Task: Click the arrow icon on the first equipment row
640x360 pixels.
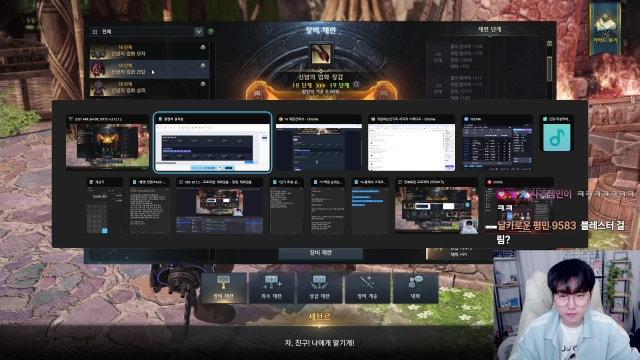Action: (x=203, y=47)
